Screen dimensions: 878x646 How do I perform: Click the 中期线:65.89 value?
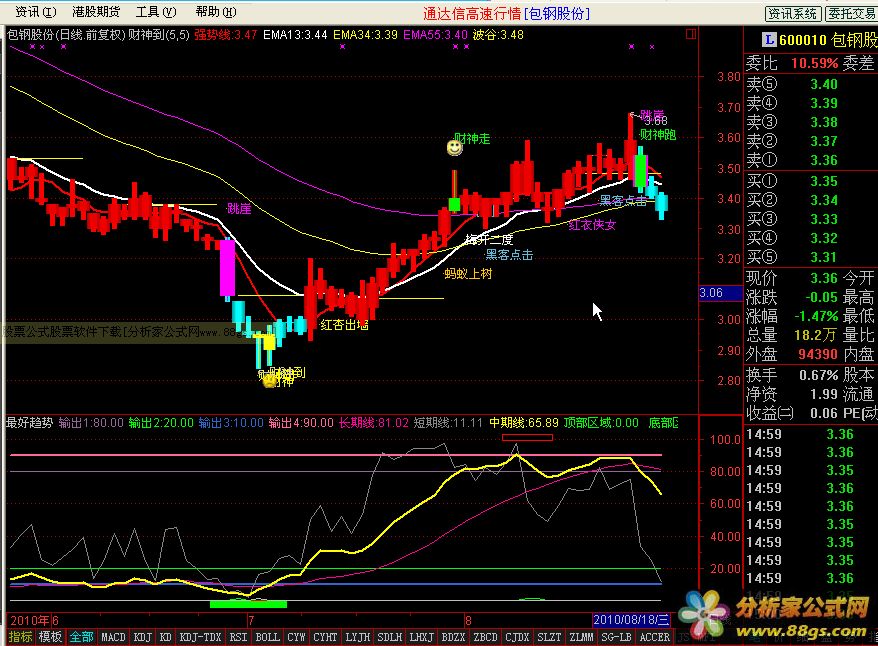[524, 423]
